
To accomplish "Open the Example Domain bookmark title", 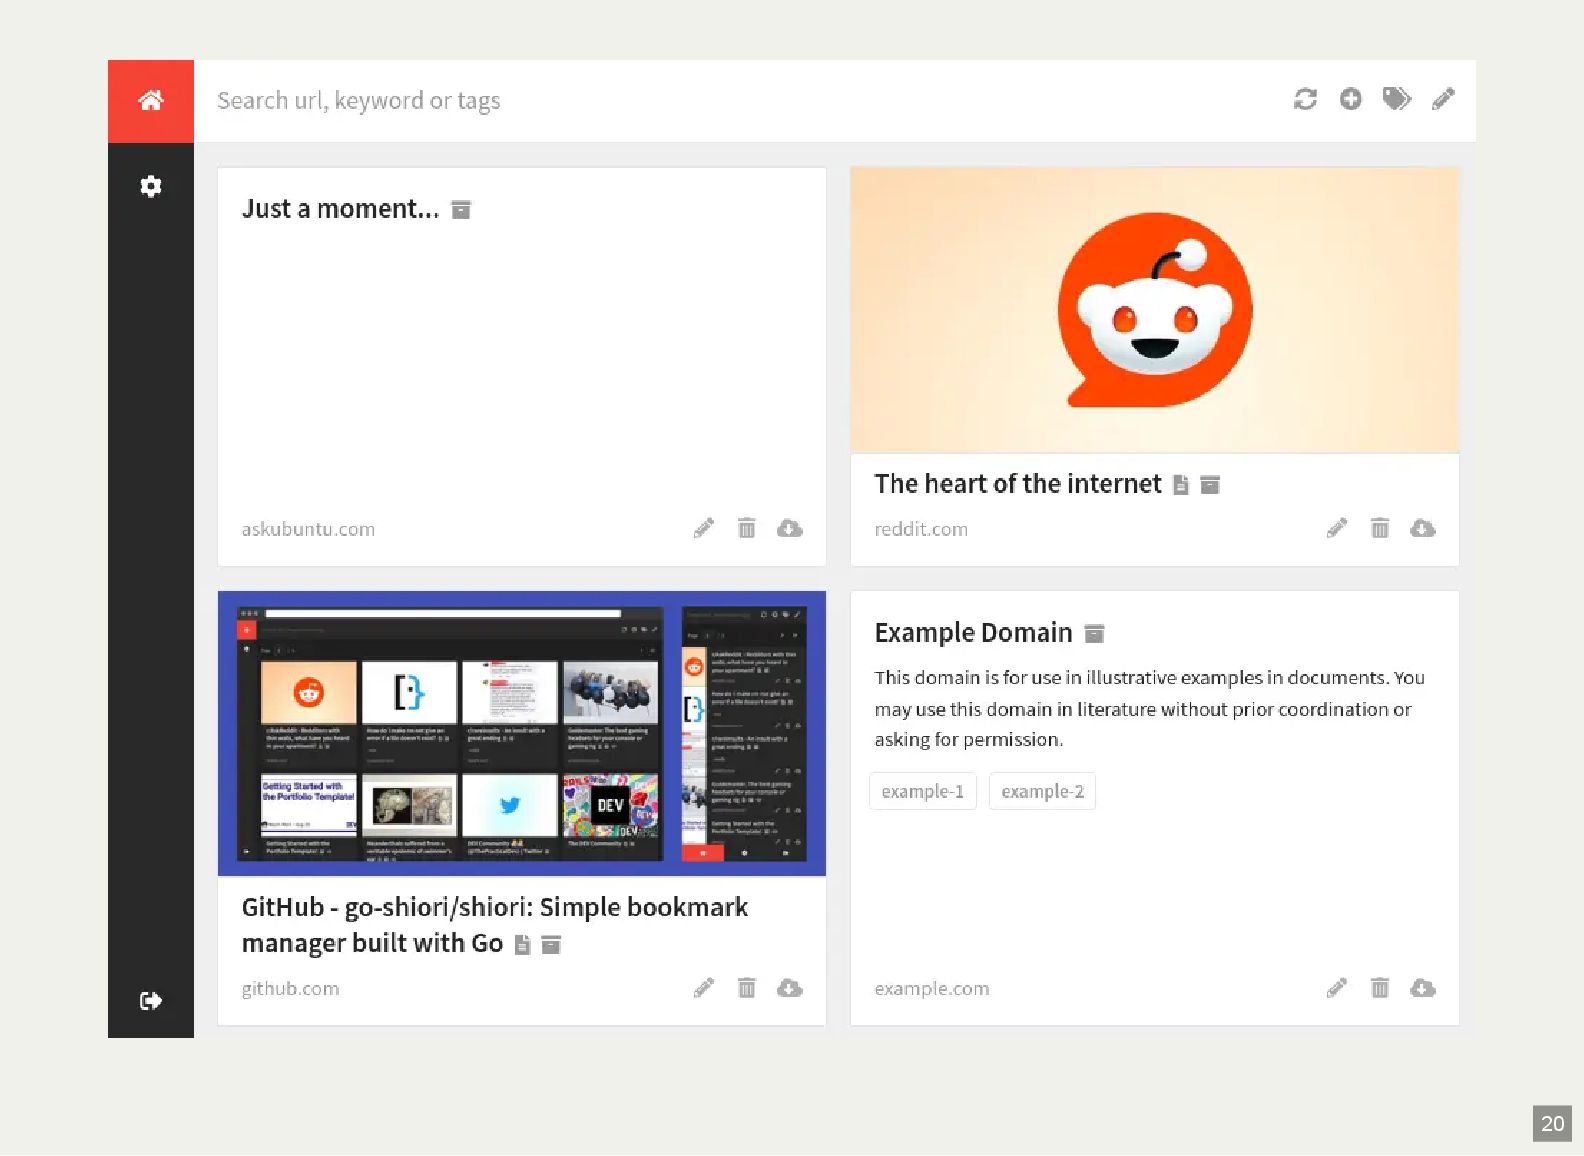I will point(973,633).
